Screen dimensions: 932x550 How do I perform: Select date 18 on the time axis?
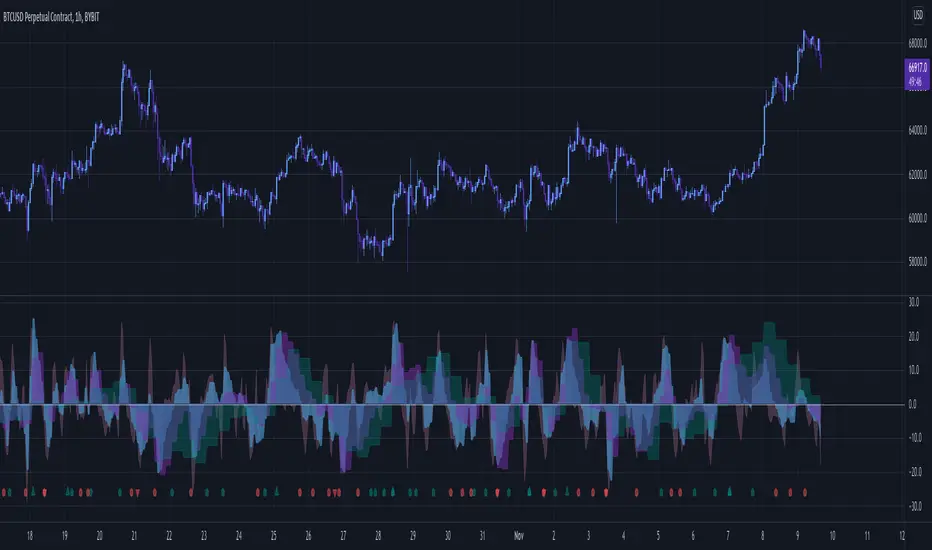[30, 535]
